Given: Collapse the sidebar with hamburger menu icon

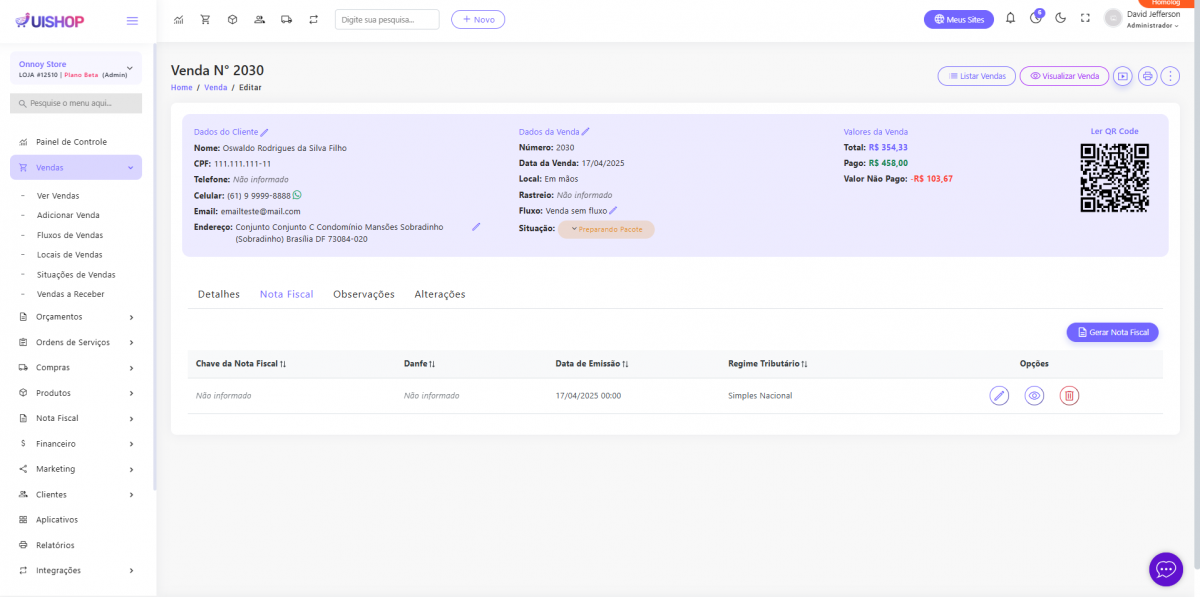Looking at the screenshot, I should pyautogui.click(x=132, y=21).
